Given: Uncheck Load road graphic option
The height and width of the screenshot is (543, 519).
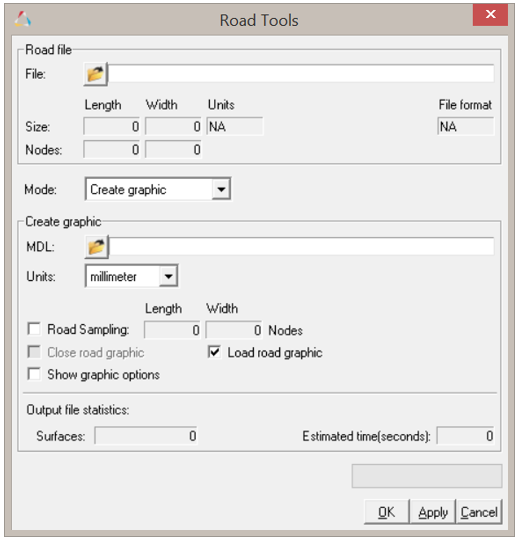Looking at the screenshot, I should tap(214, 352).
